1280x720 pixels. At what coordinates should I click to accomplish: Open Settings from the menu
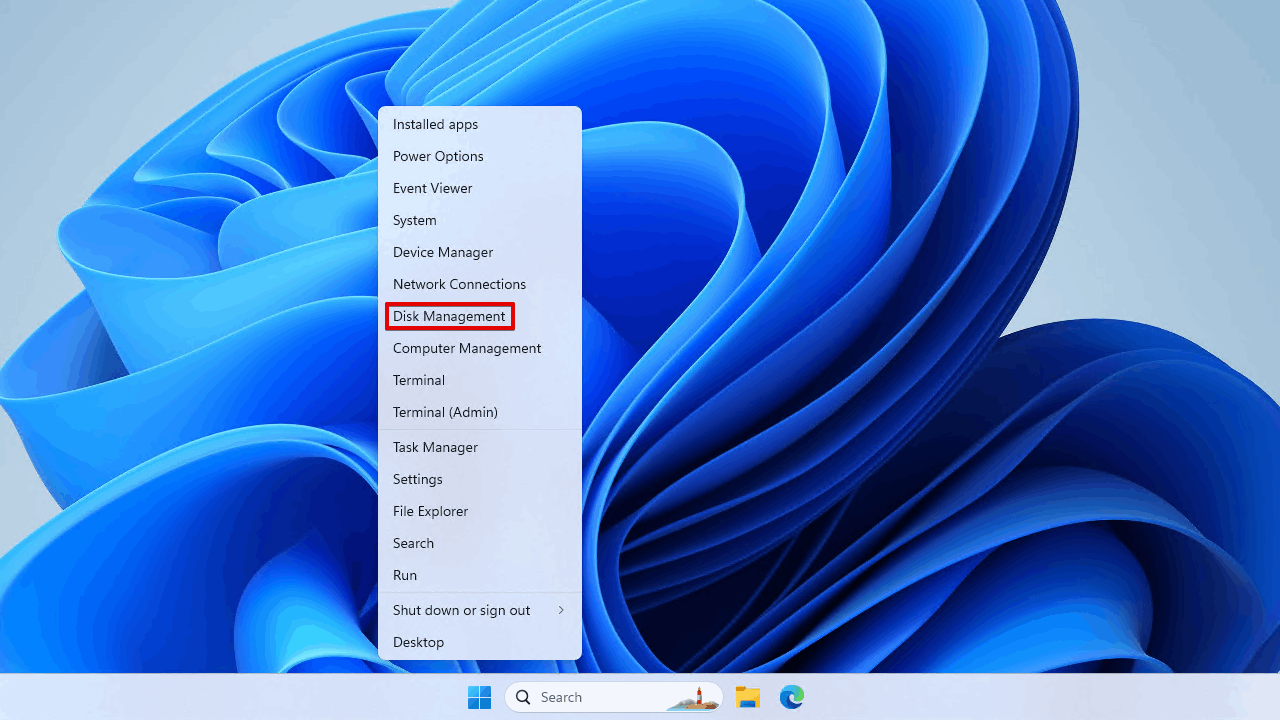pos(417,479)
